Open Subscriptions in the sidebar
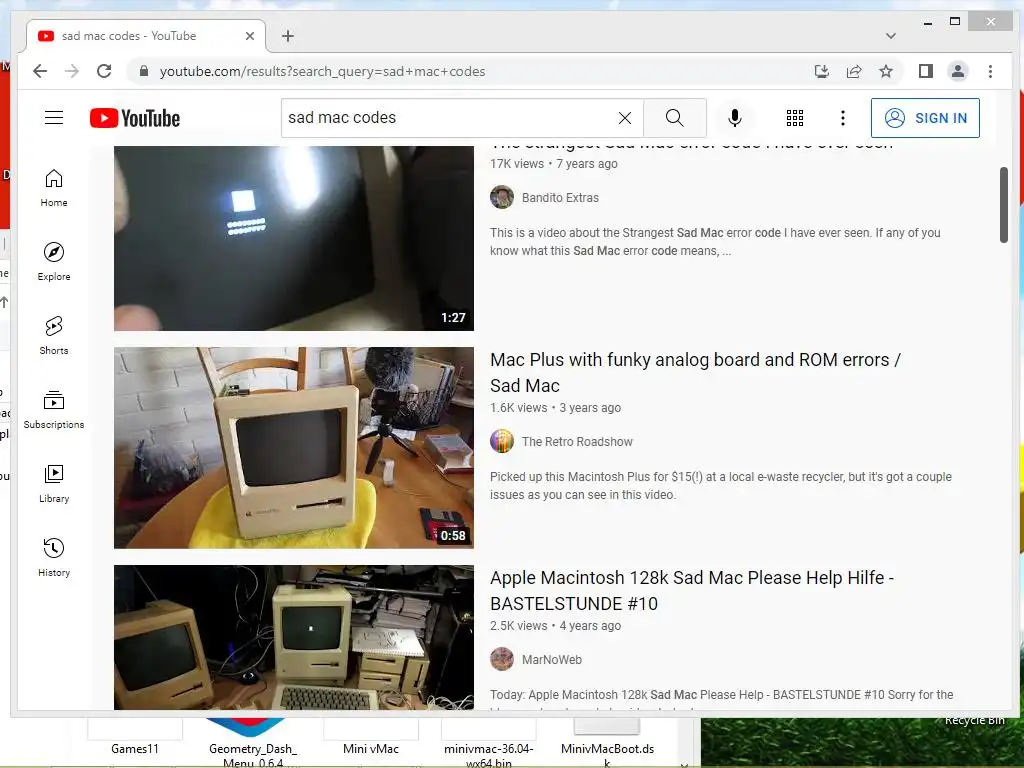Viewport: 1024px width, 768px height. (x=54, y=409)
